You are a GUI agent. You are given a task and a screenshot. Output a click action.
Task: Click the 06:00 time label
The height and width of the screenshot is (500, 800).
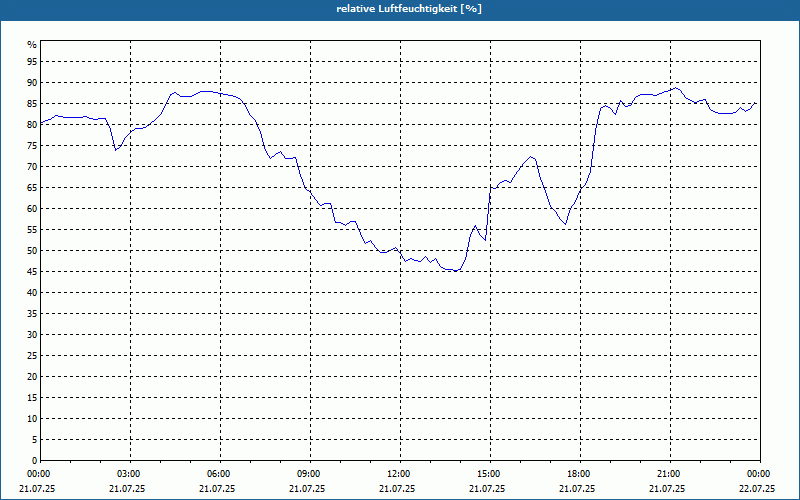pyautogui.click(x=219, y=474)
